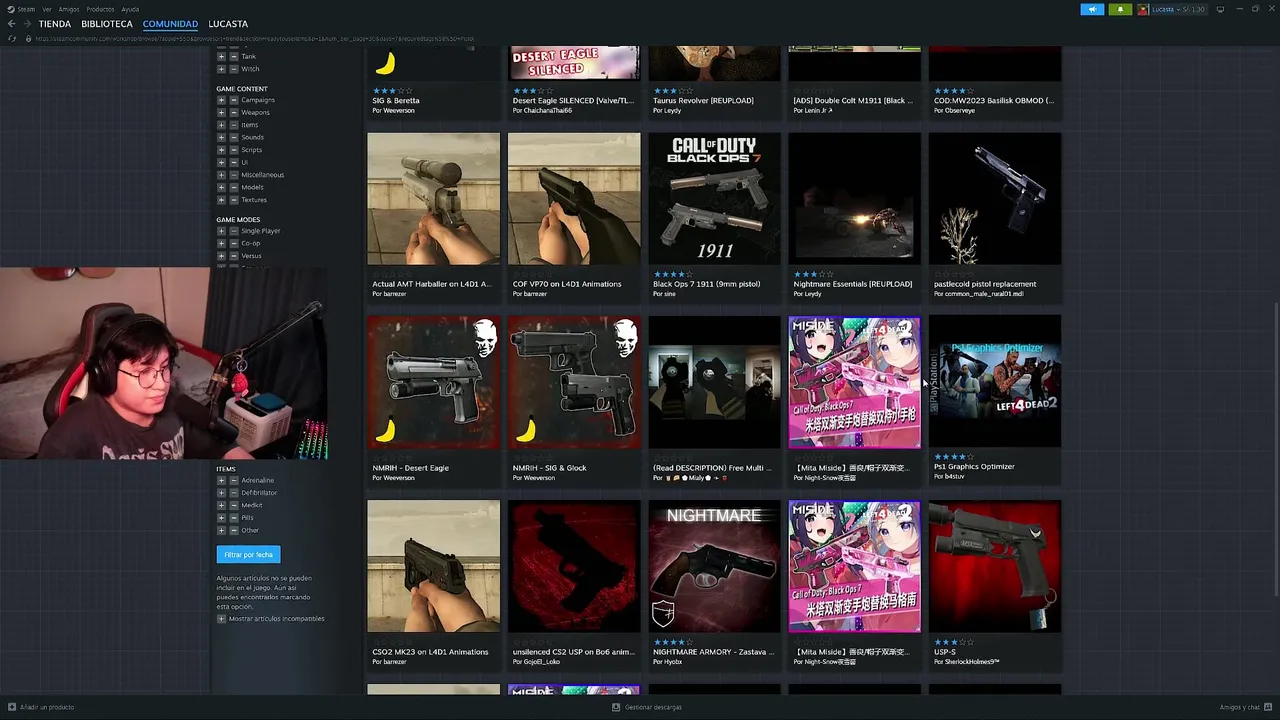Exclude Miscellaneous with the minus button

[234, 175]
